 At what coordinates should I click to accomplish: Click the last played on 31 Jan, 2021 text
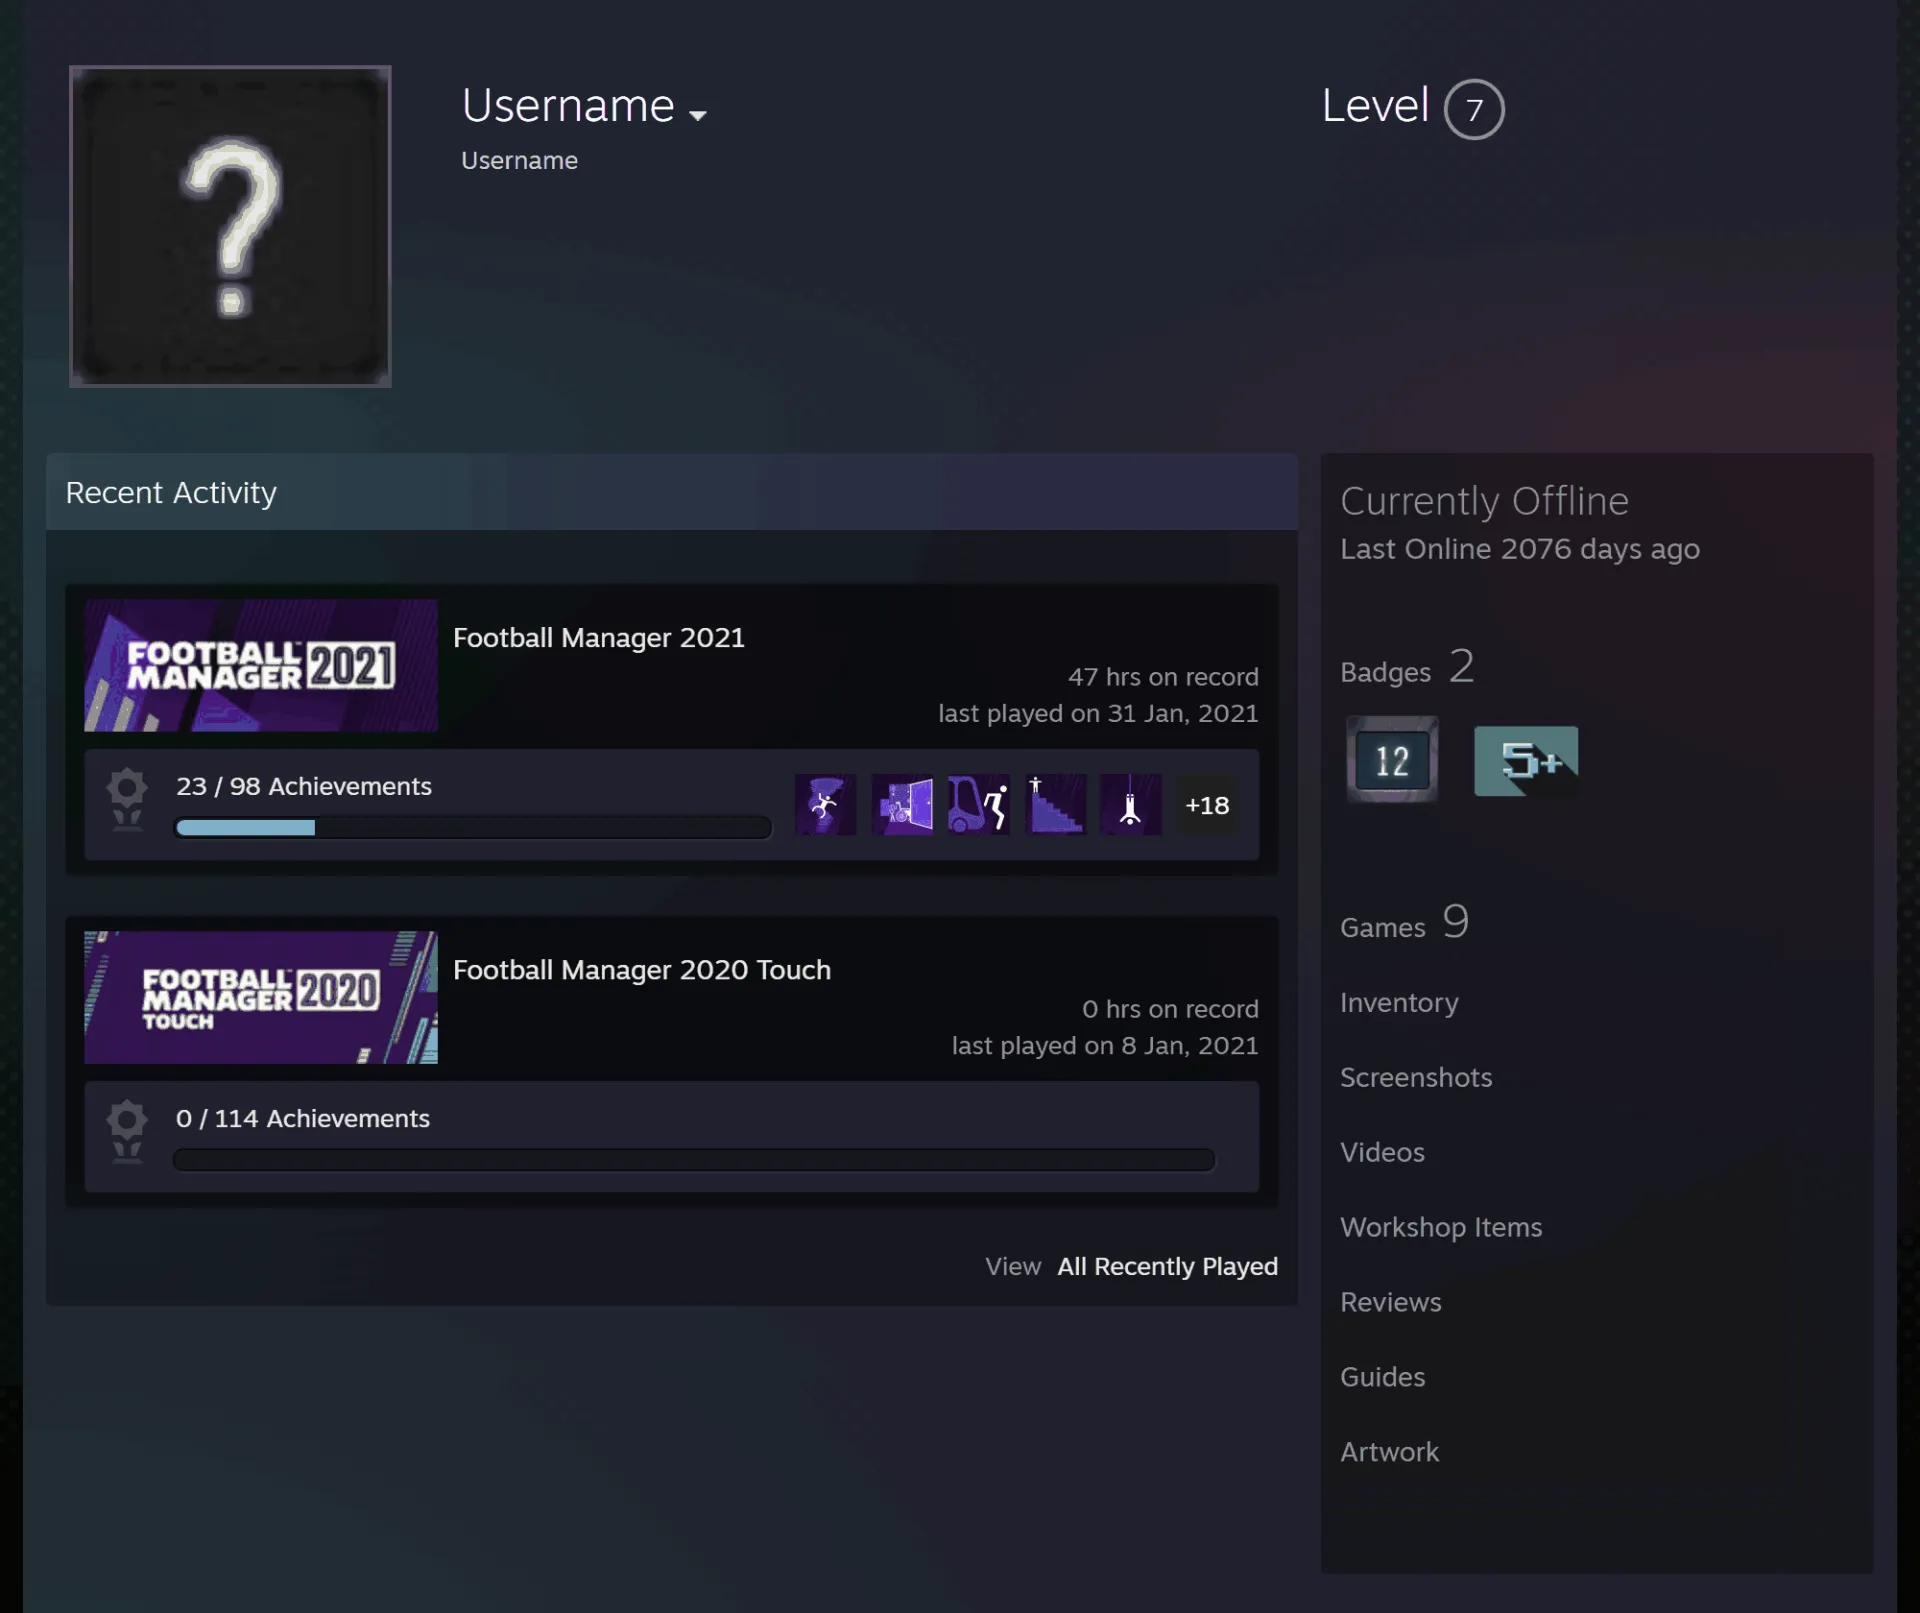[1098, 714]
